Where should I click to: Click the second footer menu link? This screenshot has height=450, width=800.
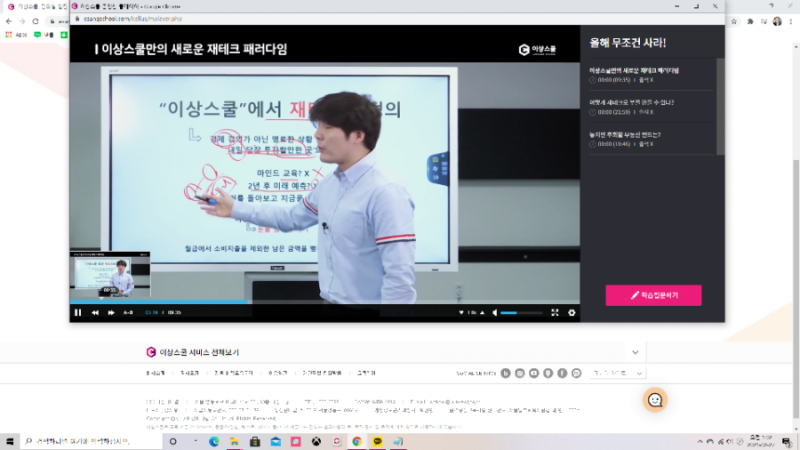click(189, 373)
